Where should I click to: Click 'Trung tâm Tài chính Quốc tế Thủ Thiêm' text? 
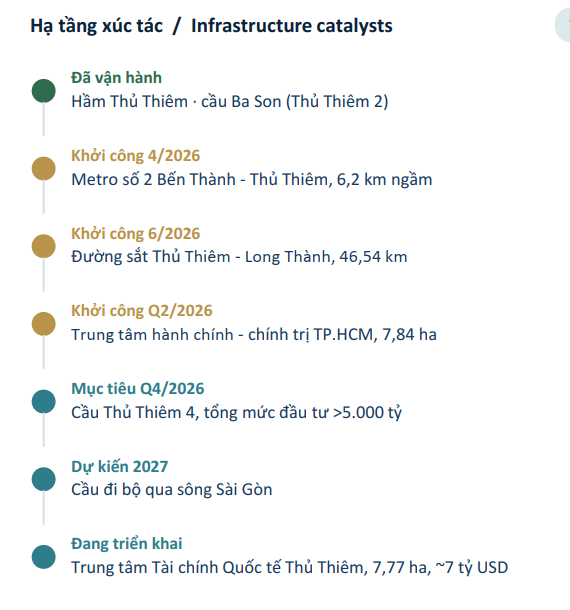(x=218, y=568)
